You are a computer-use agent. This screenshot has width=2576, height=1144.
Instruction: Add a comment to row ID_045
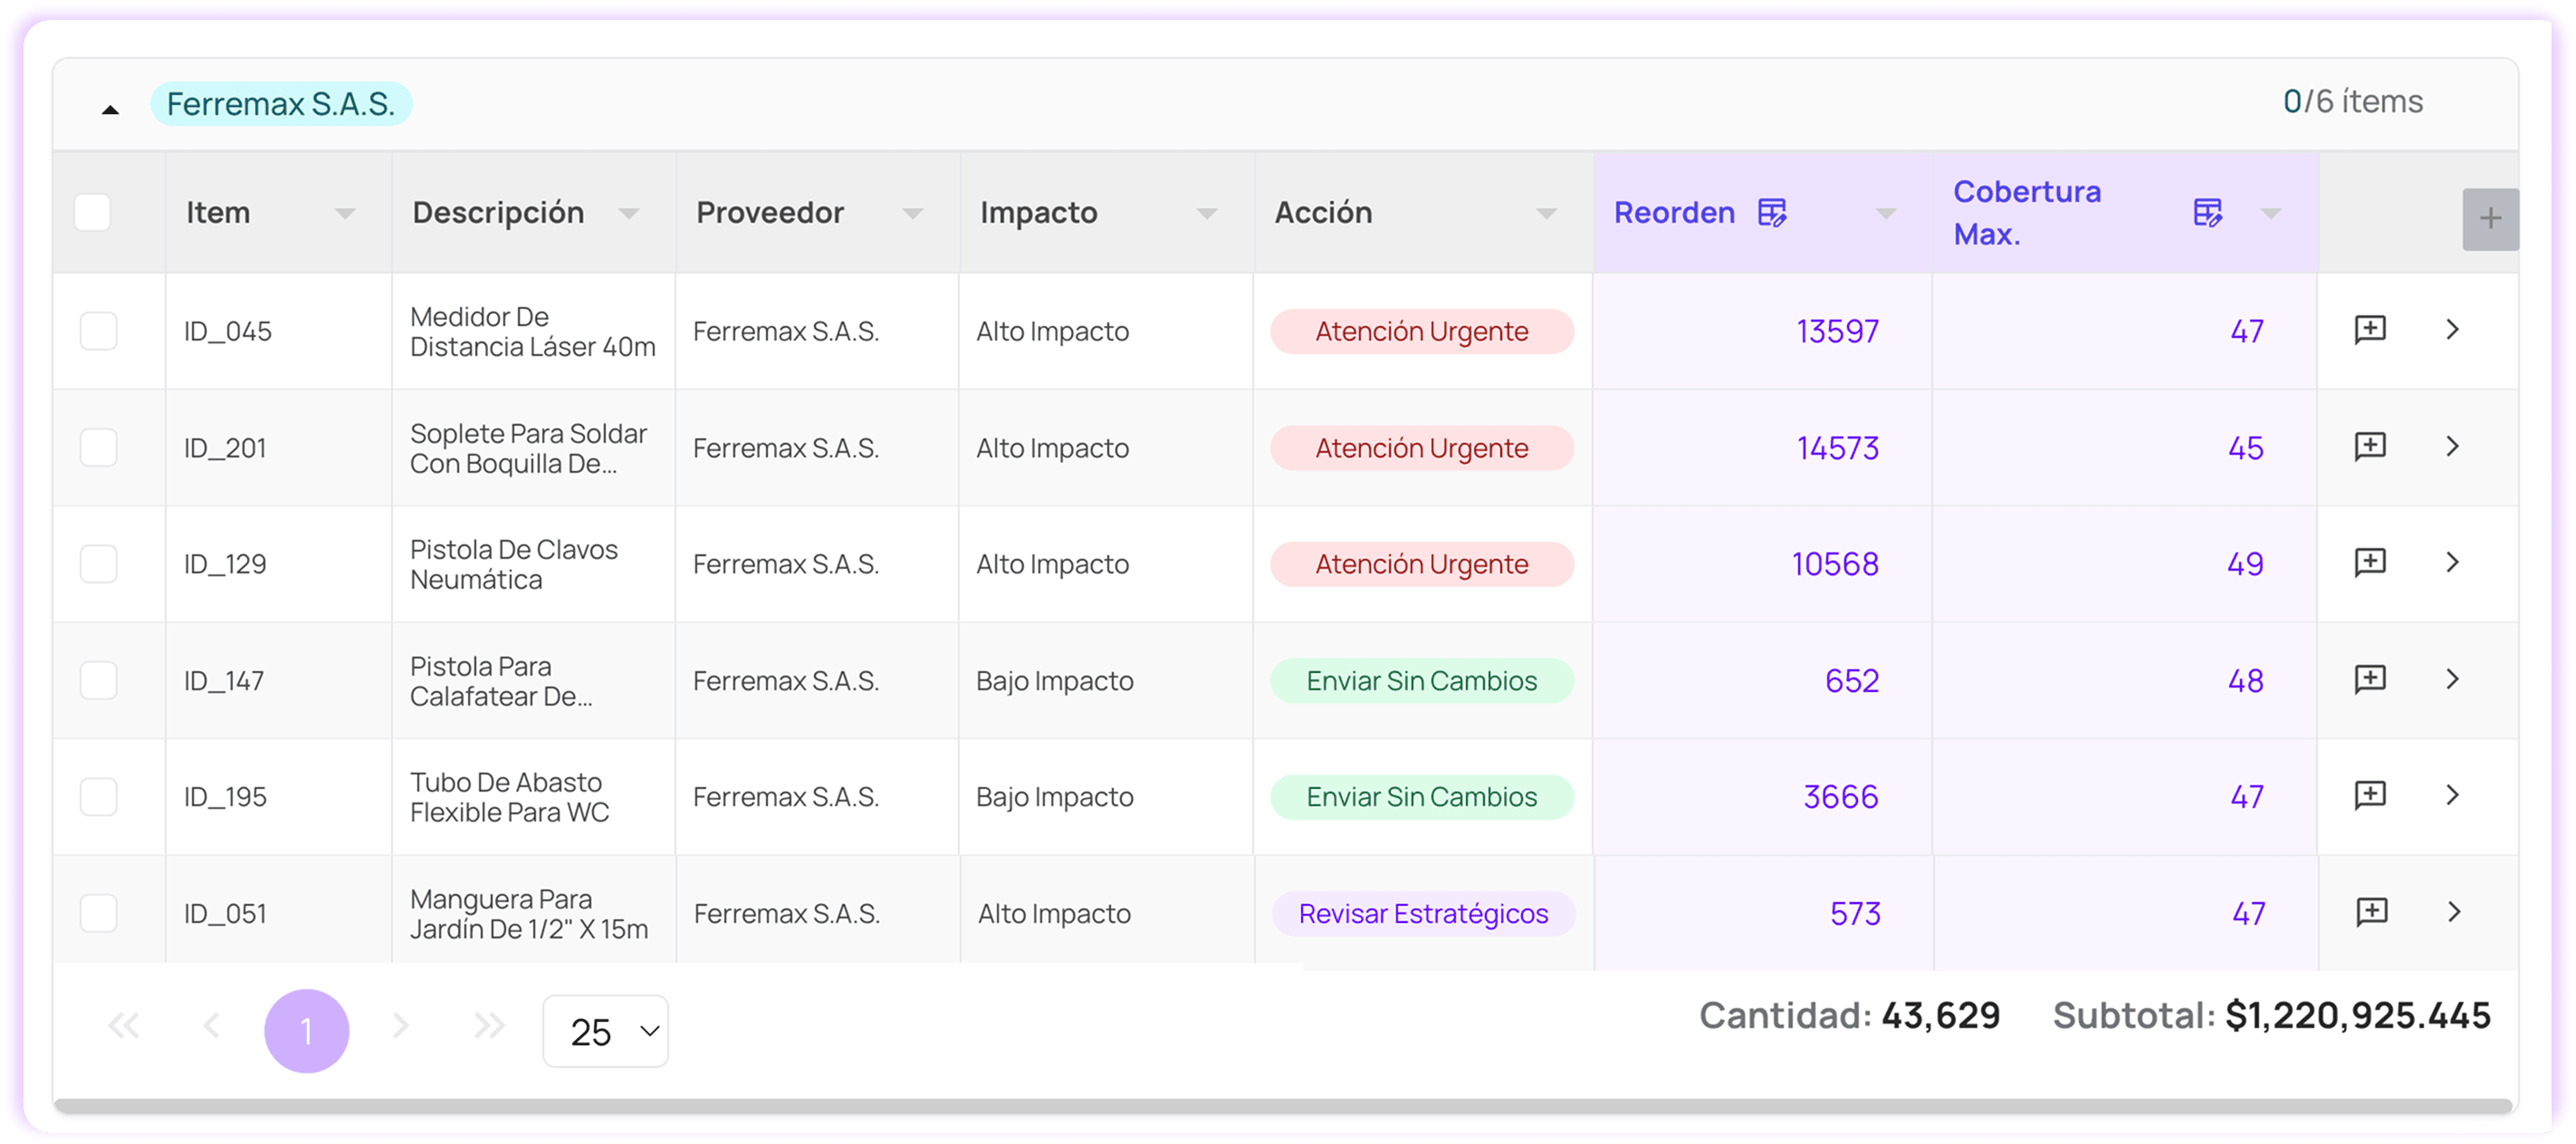coord(2370,330)
